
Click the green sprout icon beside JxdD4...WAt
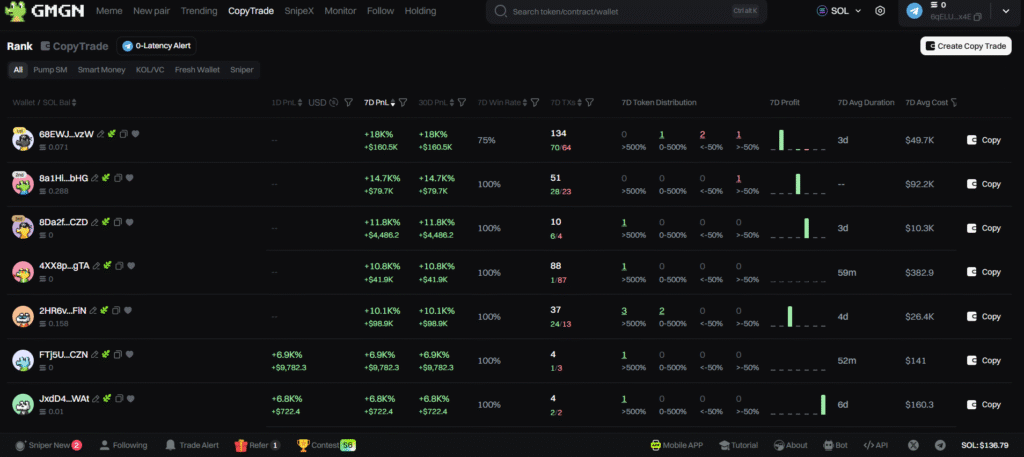click(107, 398)
